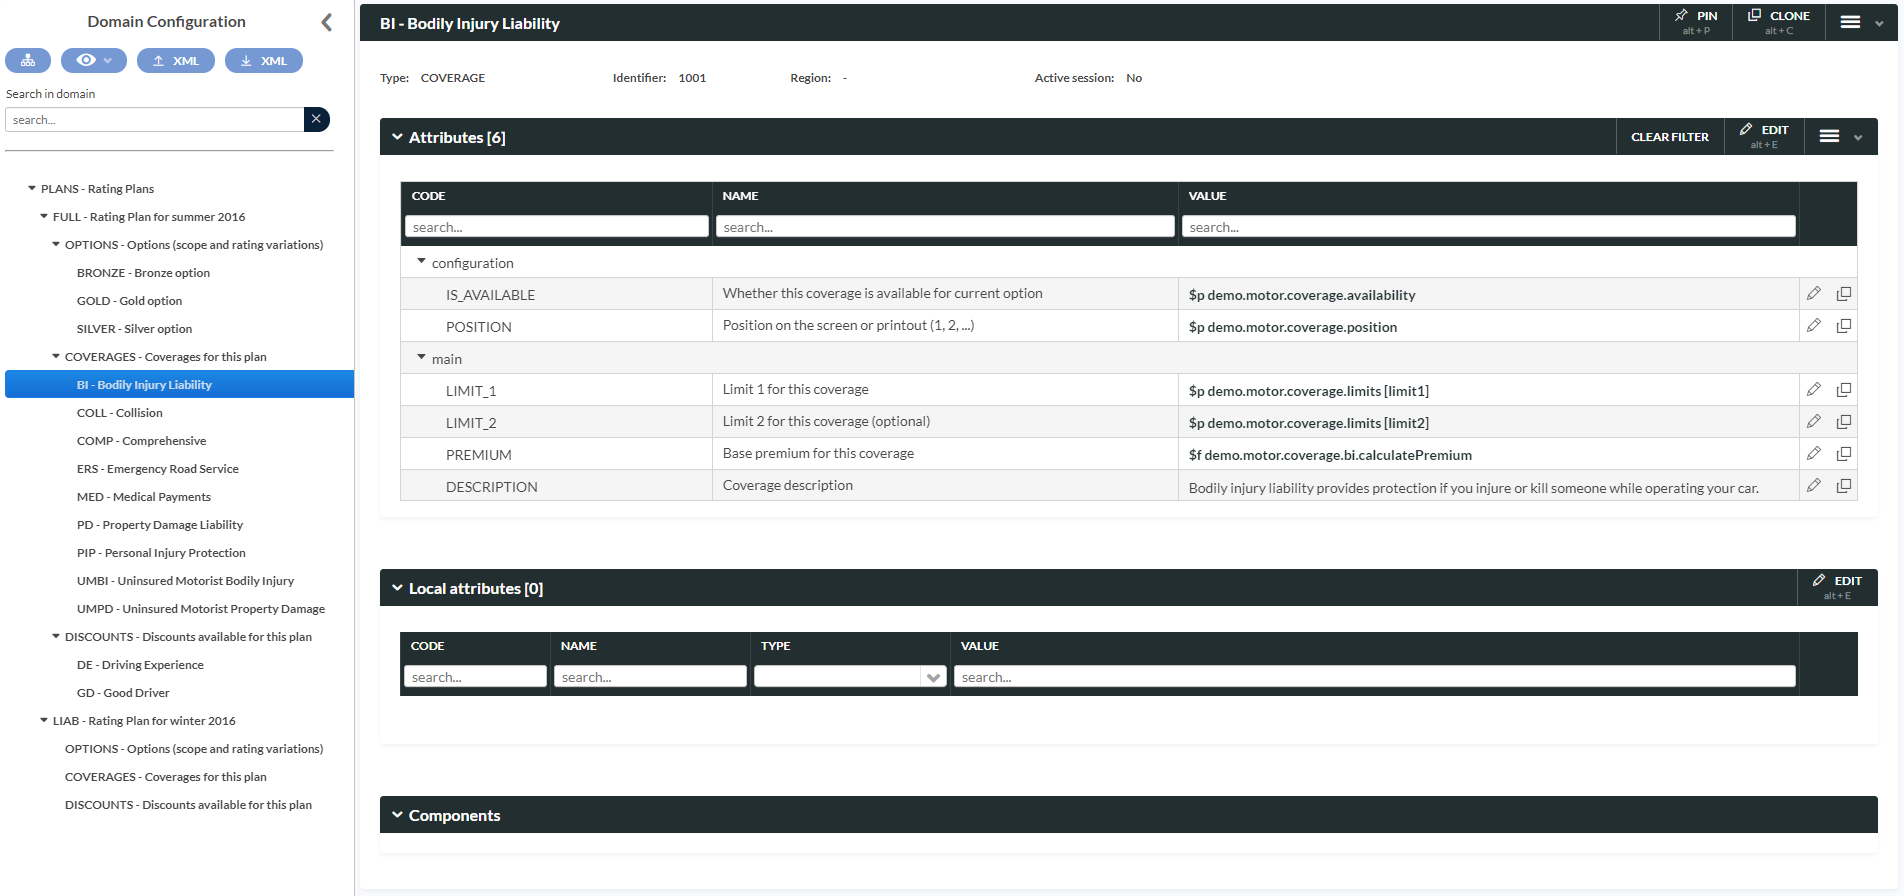
Task: Download XML file button
Action: (x=264, y=61)
